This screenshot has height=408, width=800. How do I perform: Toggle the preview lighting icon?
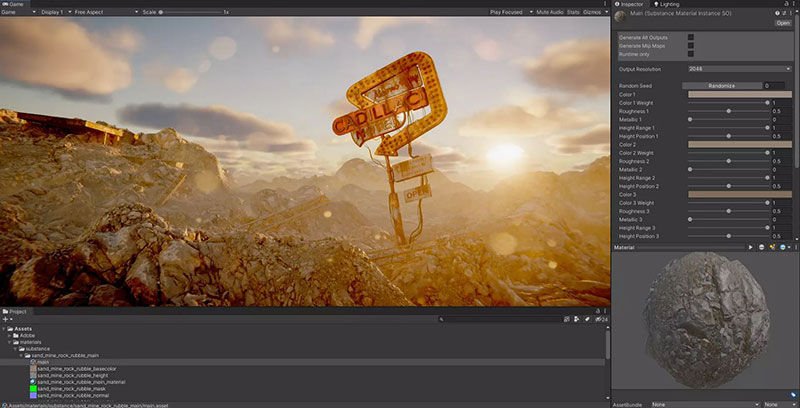[x=772, y=247]
